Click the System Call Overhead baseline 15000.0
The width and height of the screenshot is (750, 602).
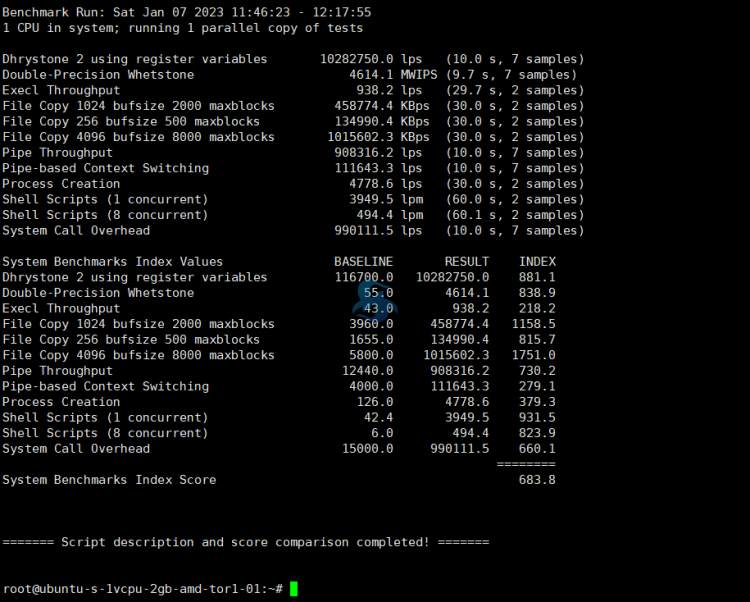pyautogui.click(x=364, y=449)
